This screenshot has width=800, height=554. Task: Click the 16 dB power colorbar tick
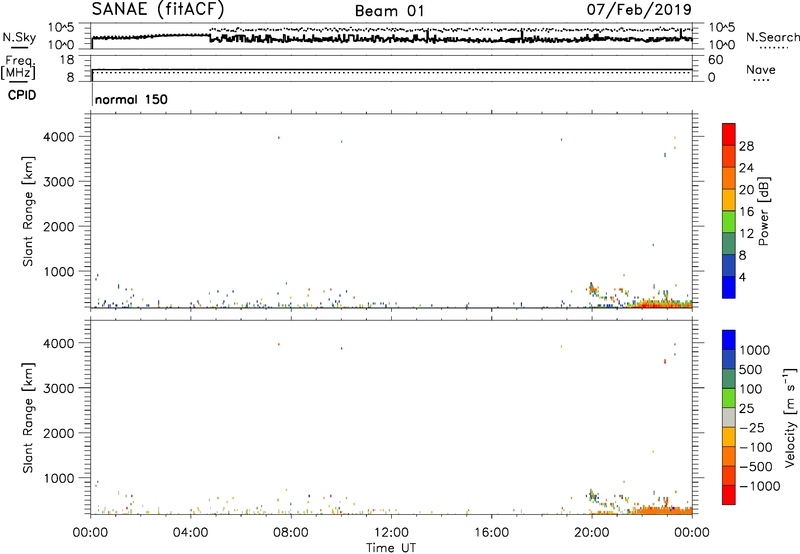pos(746,211)
